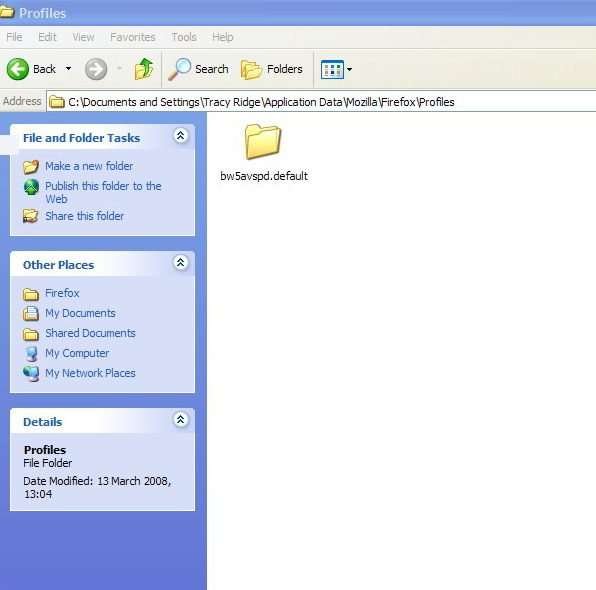Open My Computer link
The height and width of the screenshot is (590, 596).
[77, 353]
